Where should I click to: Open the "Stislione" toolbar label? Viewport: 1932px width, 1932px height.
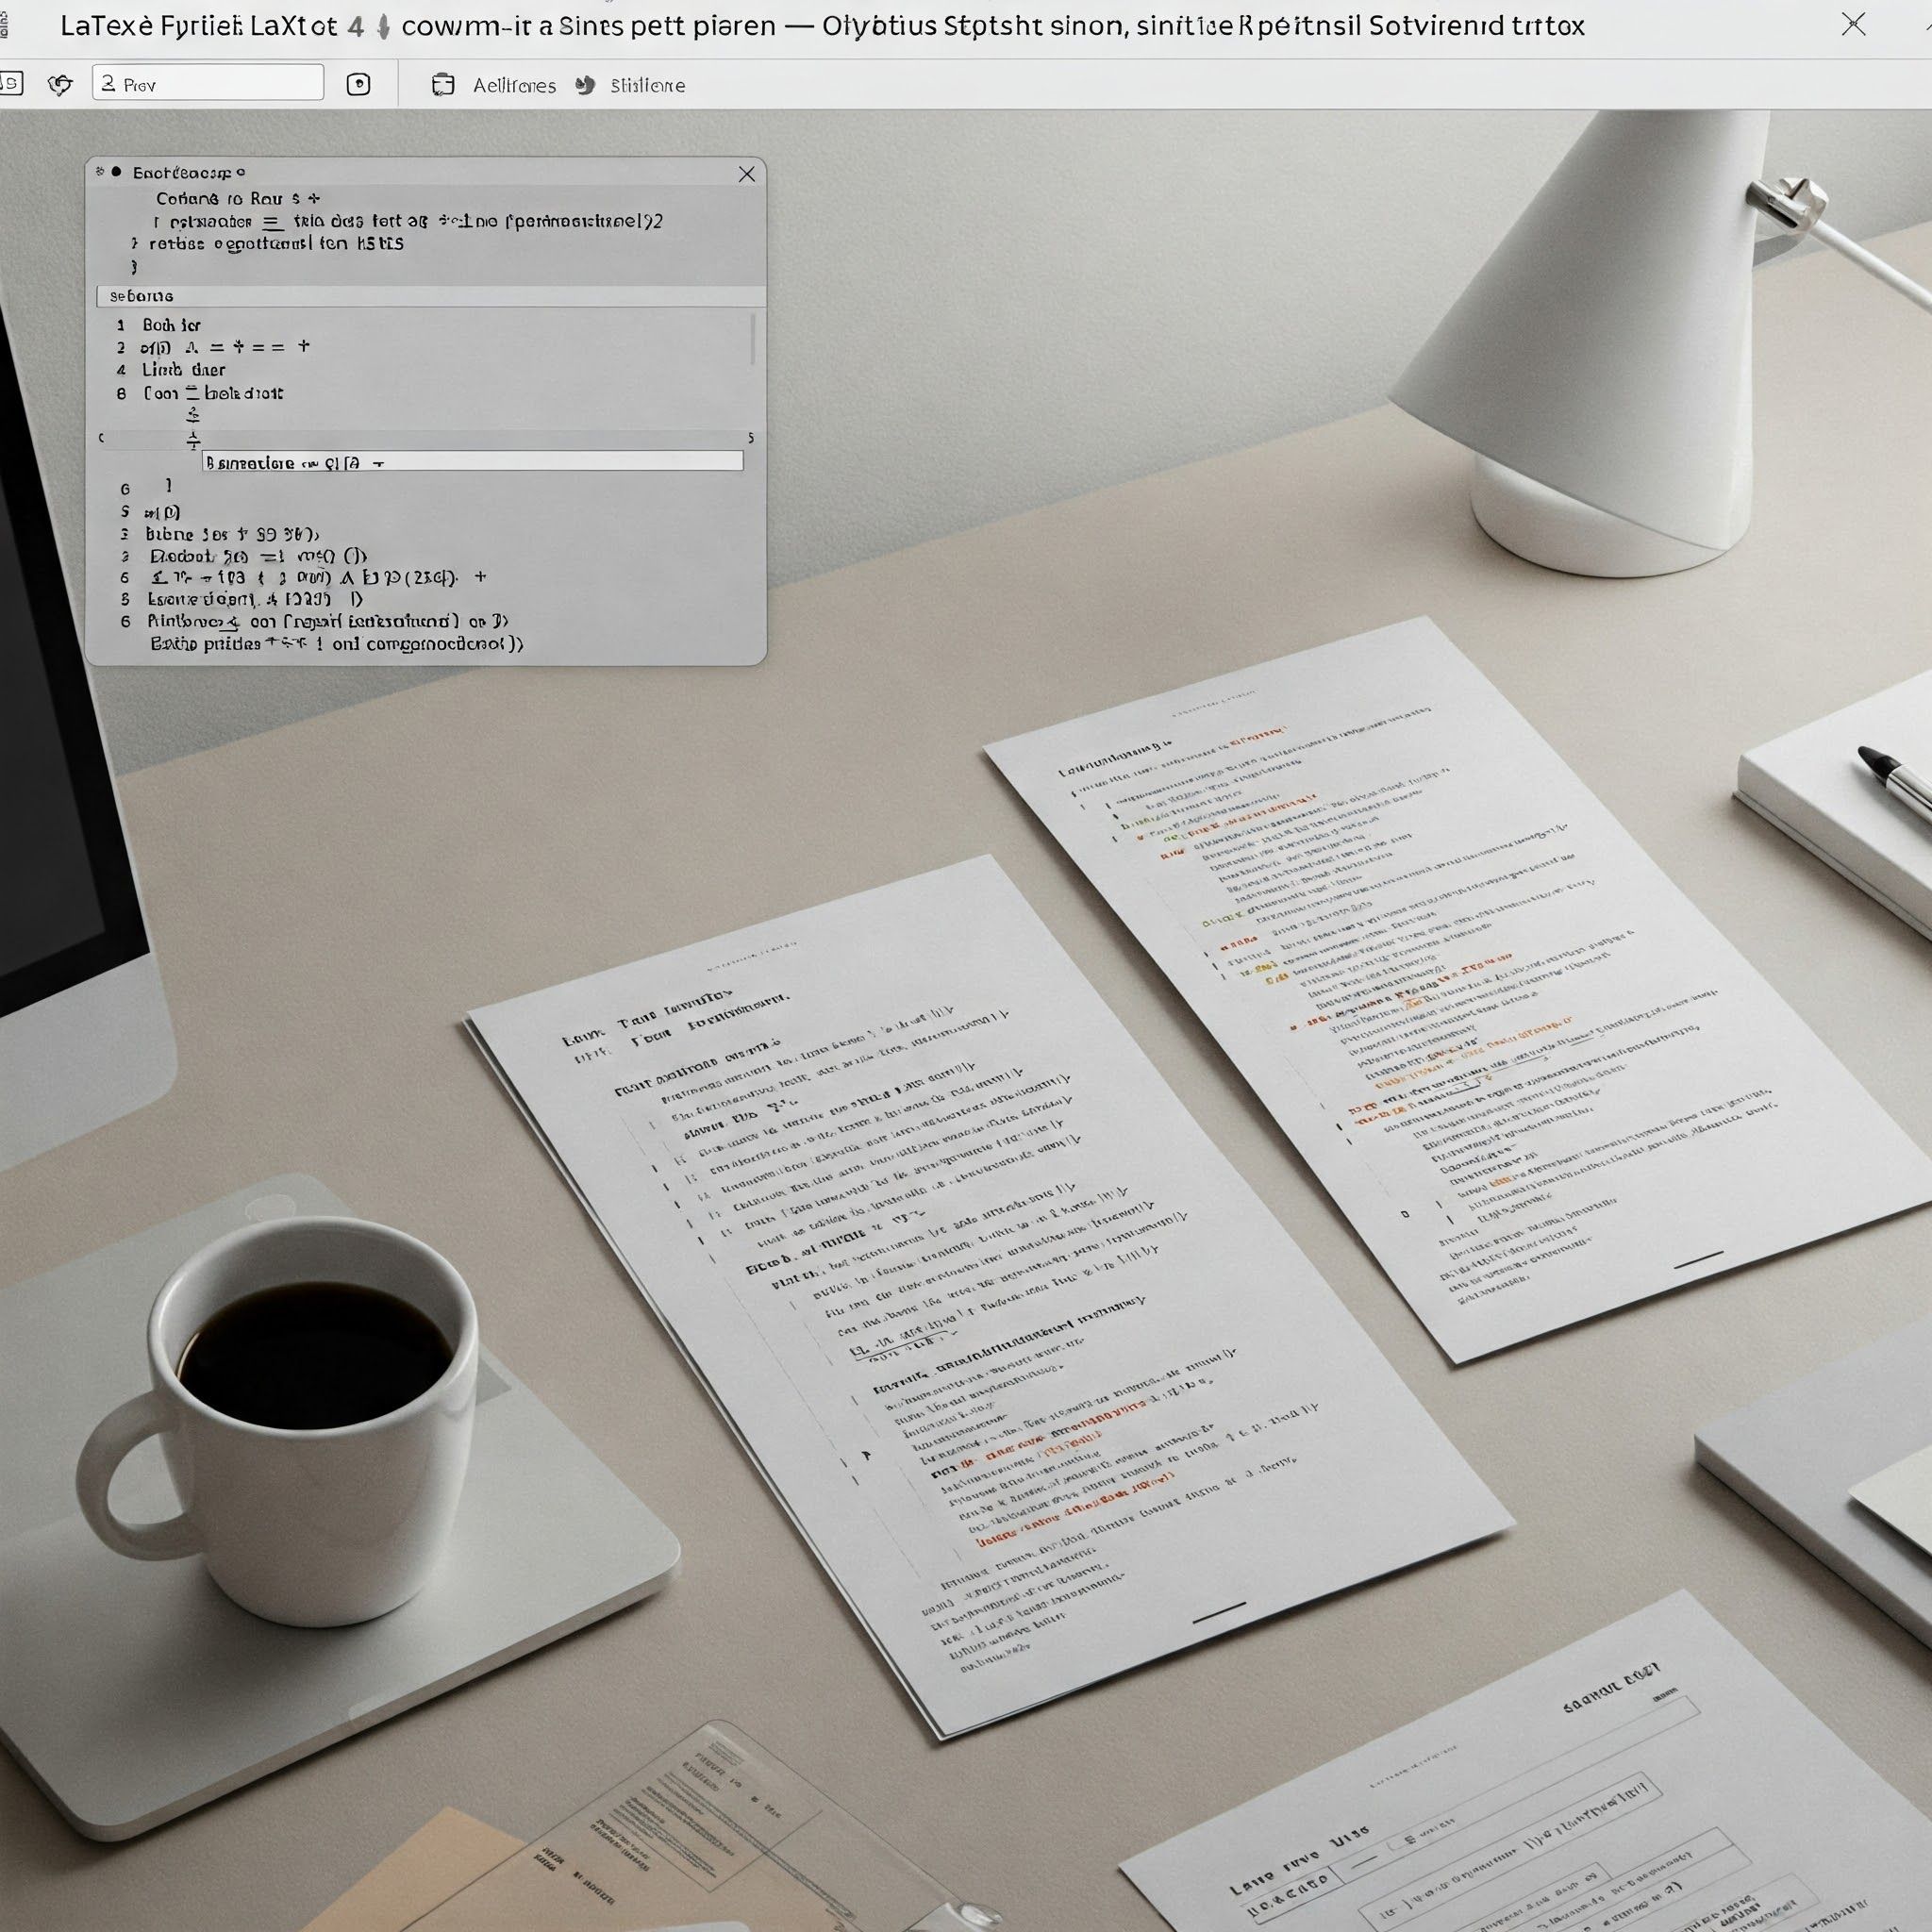[648, 86]
